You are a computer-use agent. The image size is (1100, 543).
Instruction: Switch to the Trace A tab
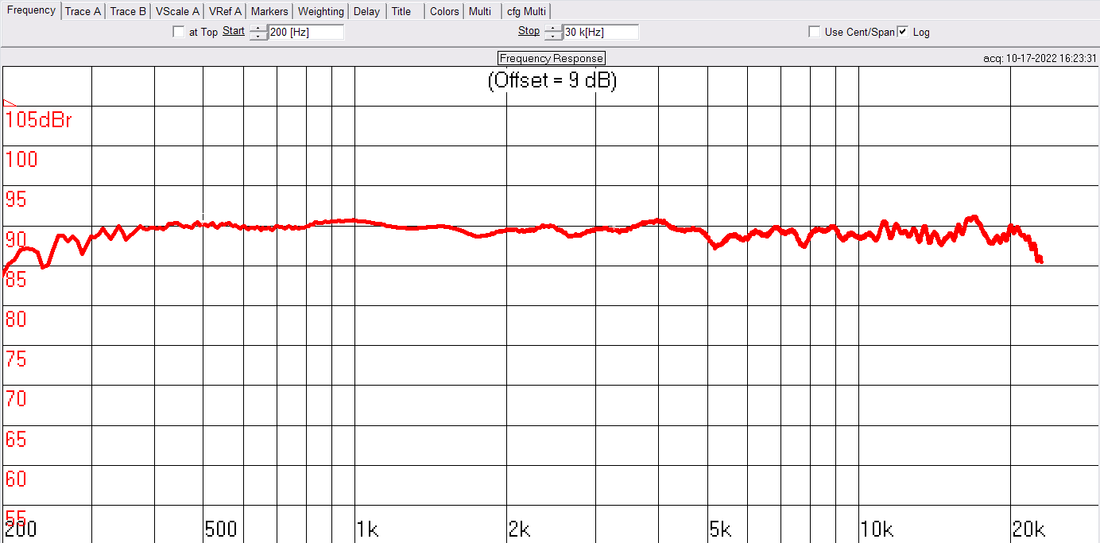(82, 12)
